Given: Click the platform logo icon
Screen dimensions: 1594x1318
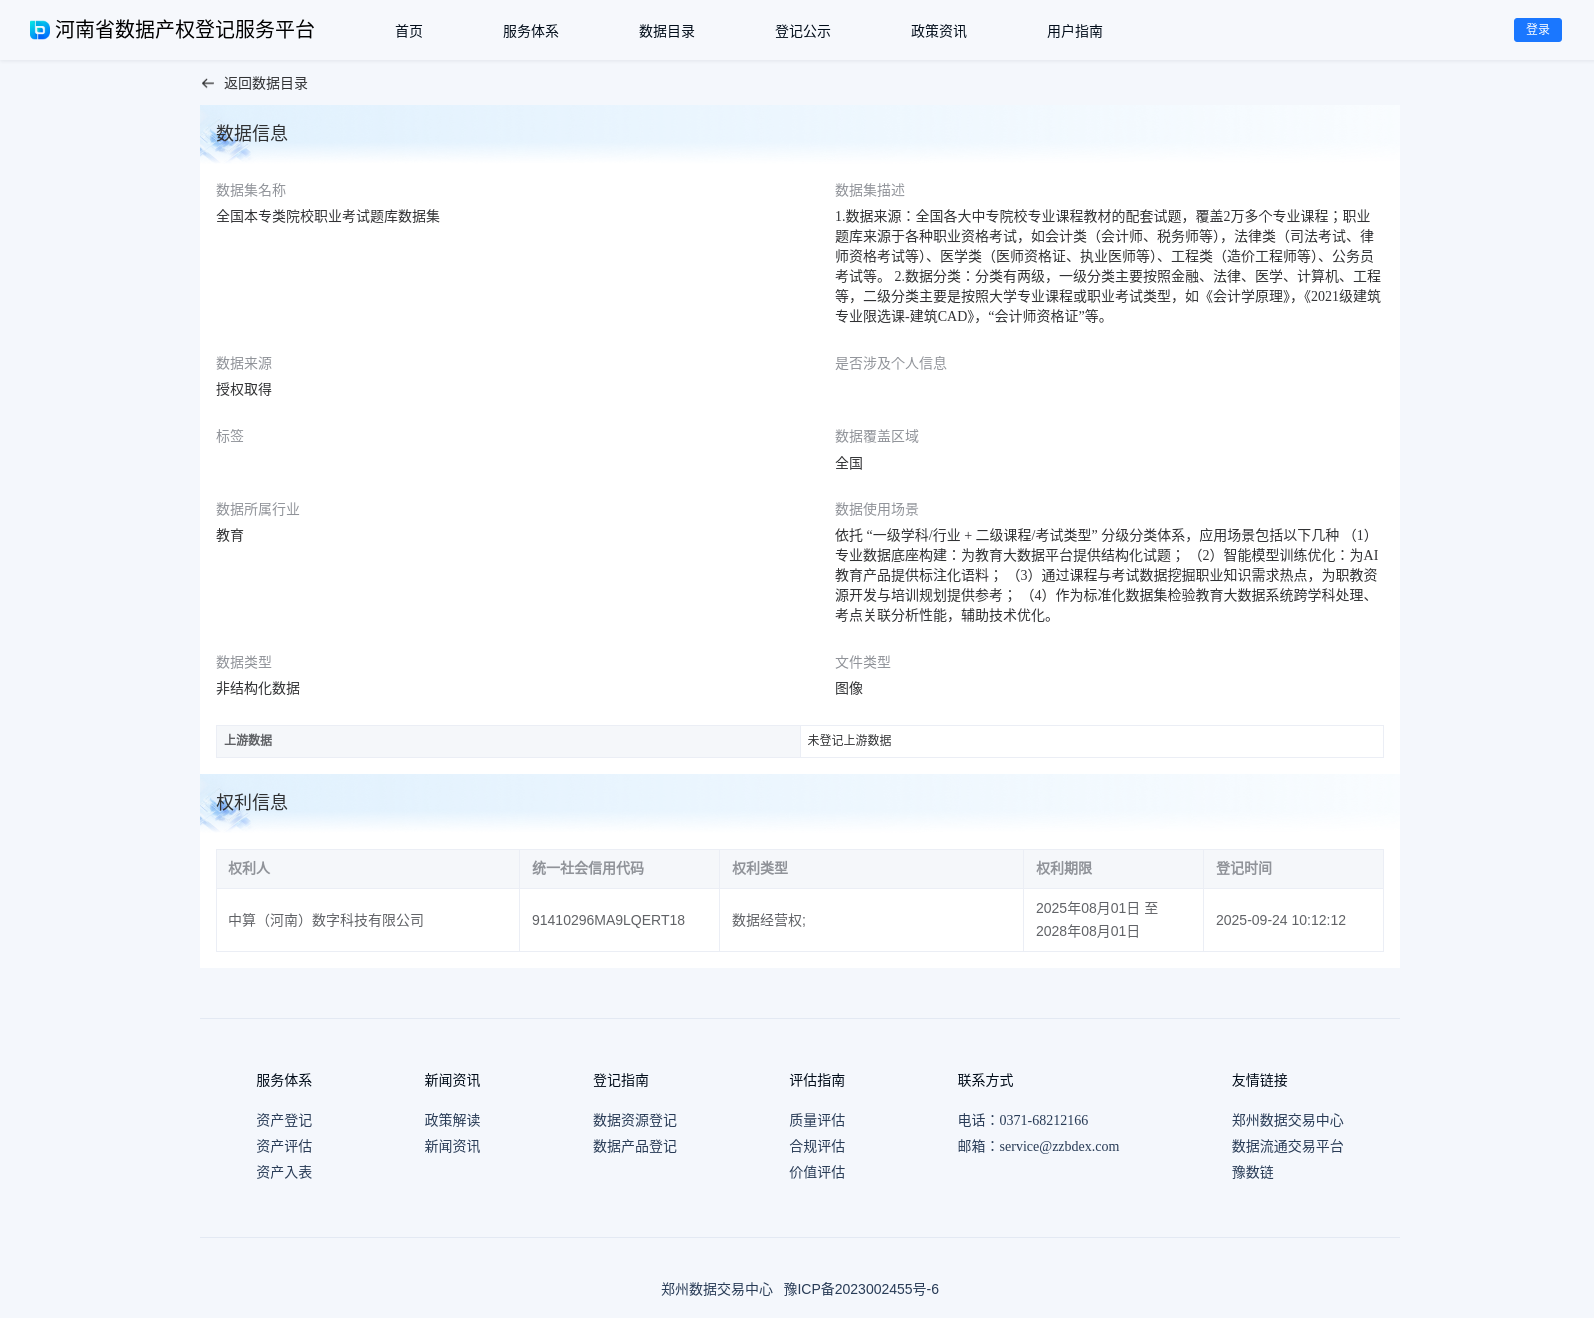Looking at the screenshot, I should (x=40, y=30).
